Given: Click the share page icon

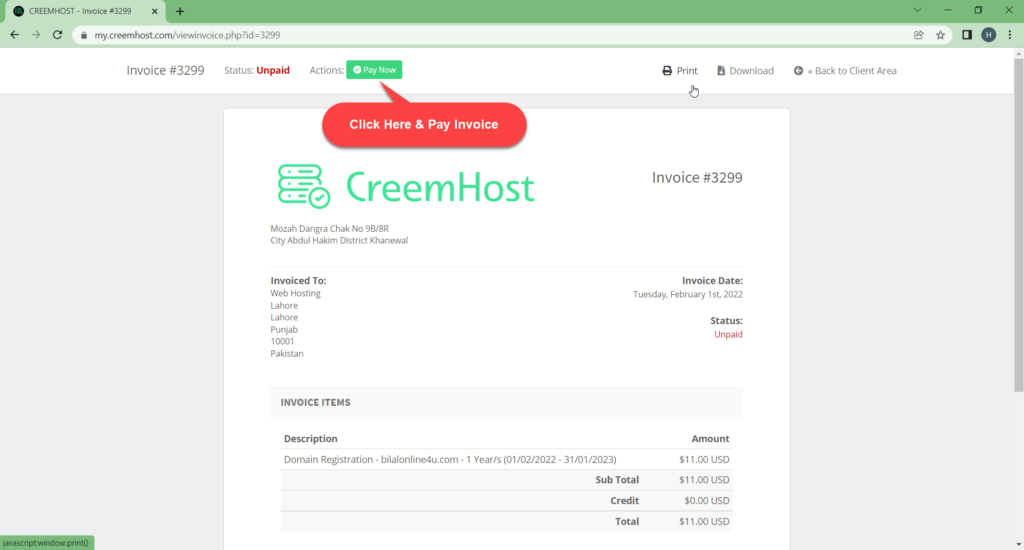Looking at the screenshot, I should tap(919, 35).
